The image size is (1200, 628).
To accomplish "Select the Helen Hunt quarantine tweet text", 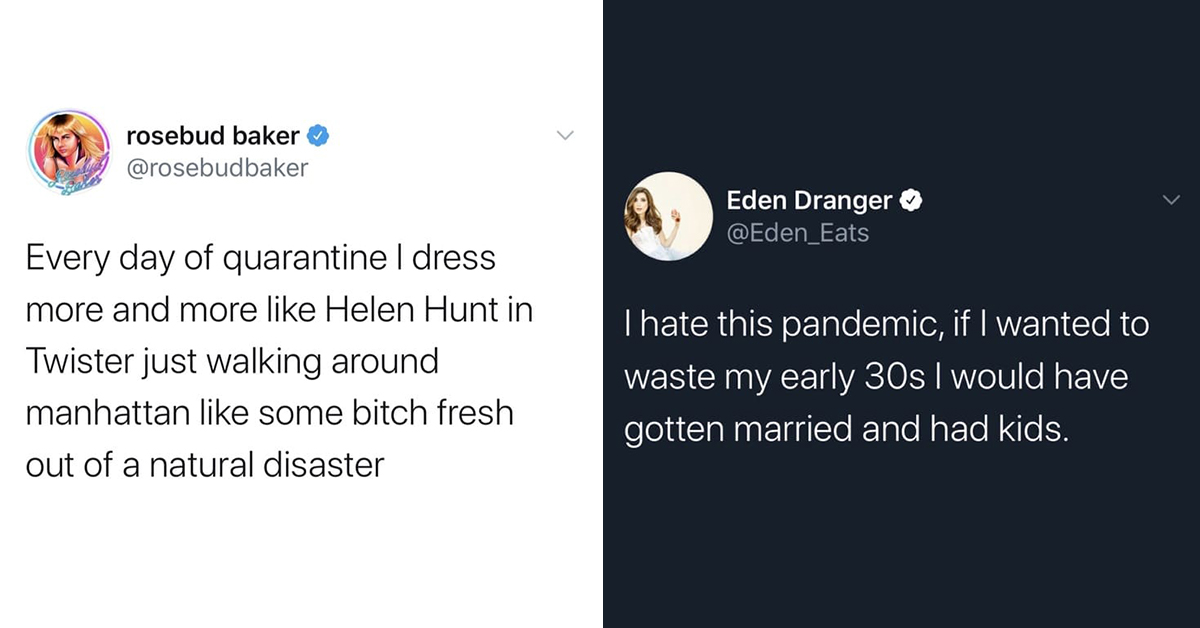I will point(279,361).
